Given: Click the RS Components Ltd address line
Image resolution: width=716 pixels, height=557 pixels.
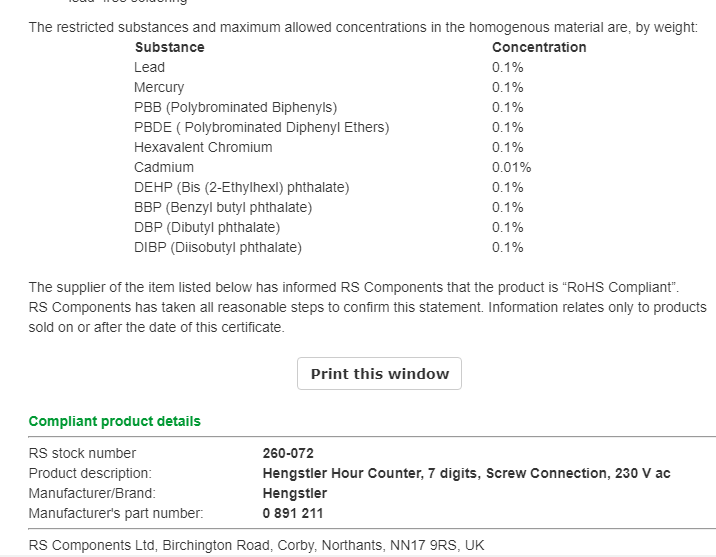Looking at the screenshot, I should [256, 545].
